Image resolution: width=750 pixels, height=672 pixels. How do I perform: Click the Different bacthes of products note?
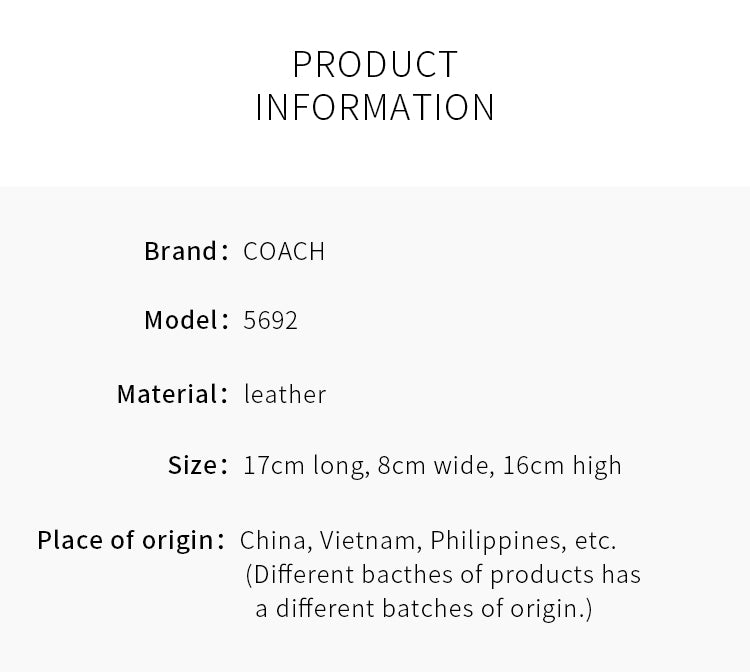point(443,574)
